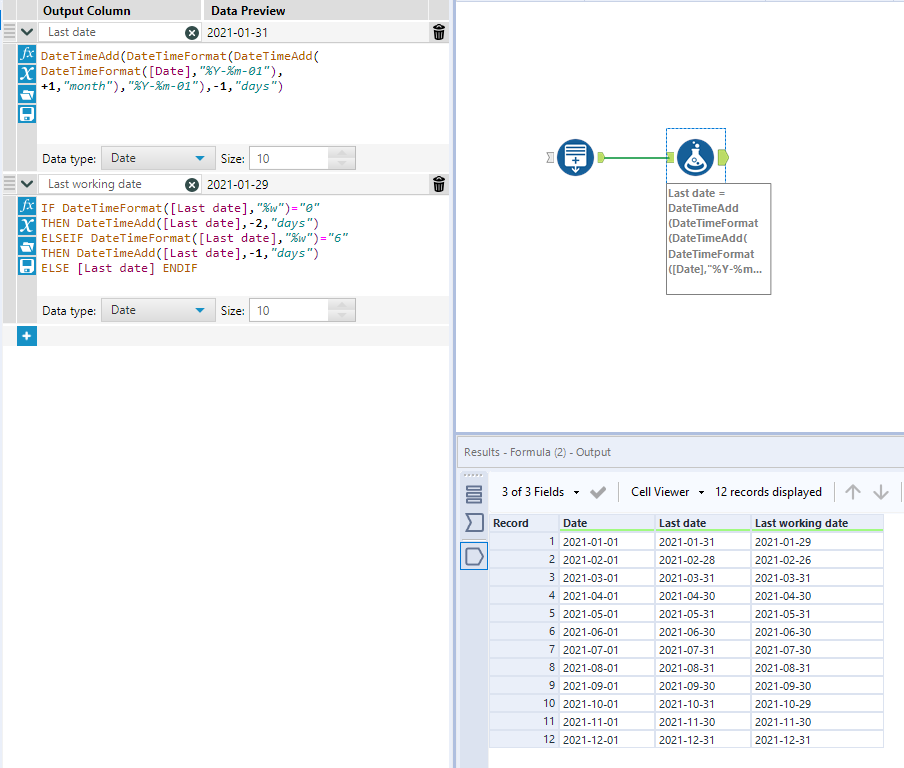Open saved expressions with the disk icon

point(26,113)
